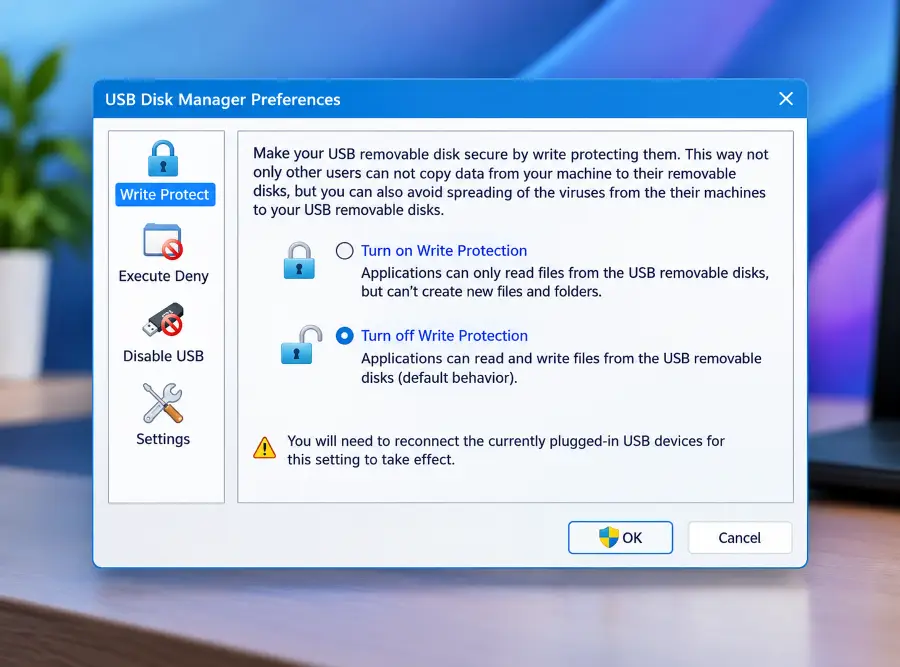900x667 pixels.
Task: Switch to the Execute Deny section label
Action: tap(164, 276)
